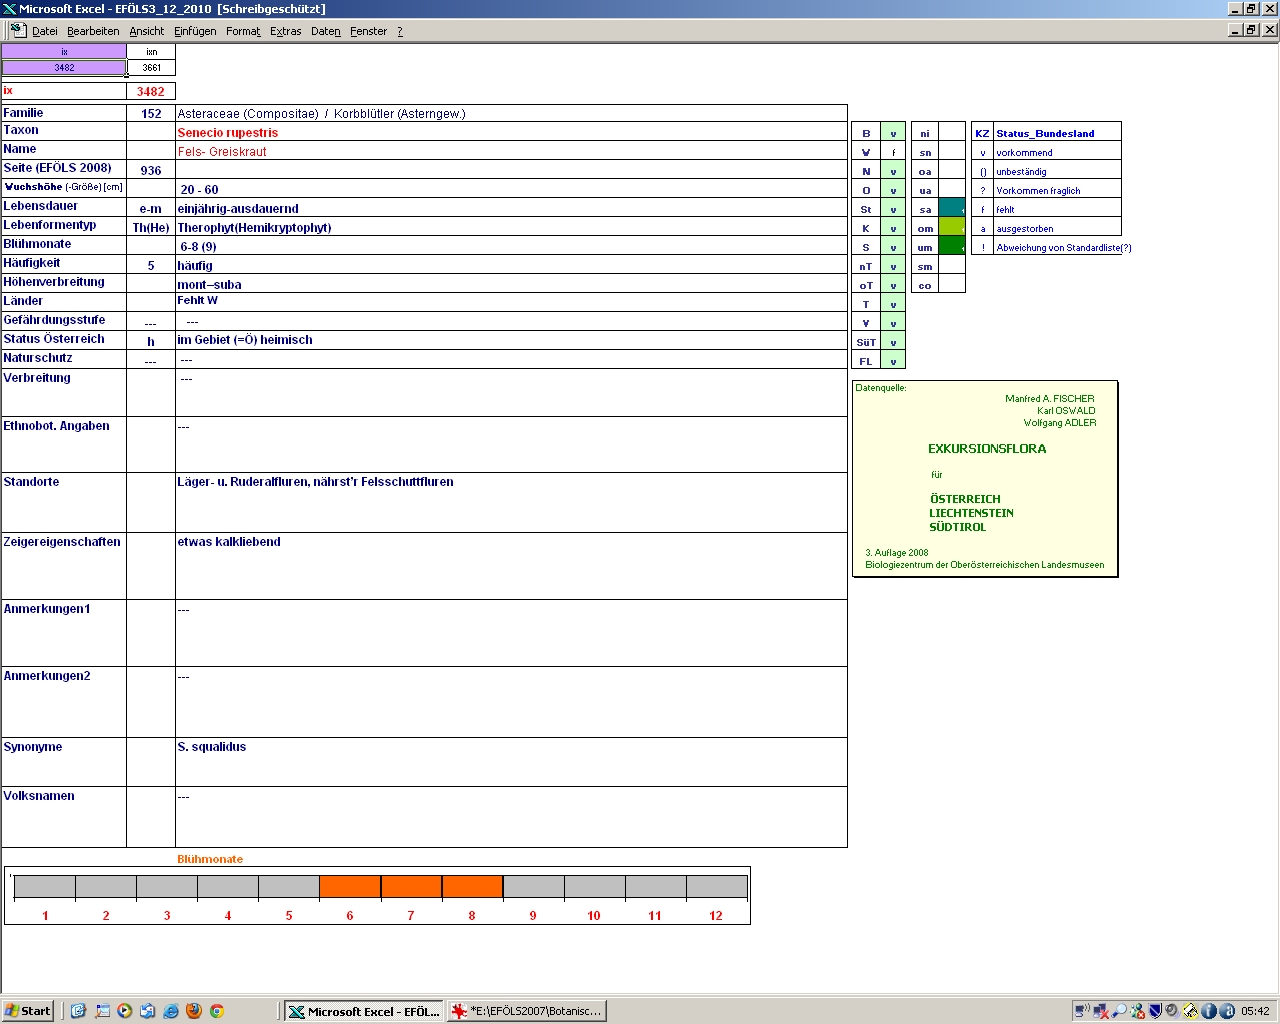1280x1024 pixels.
Task: Select the 'häufig' frequency cell
Action: point(511,265)
